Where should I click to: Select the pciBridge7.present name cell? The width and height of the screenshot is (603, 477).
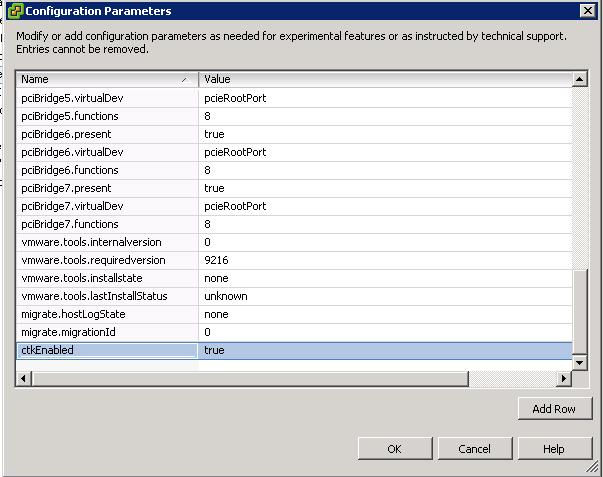click(x=107, y=188)
